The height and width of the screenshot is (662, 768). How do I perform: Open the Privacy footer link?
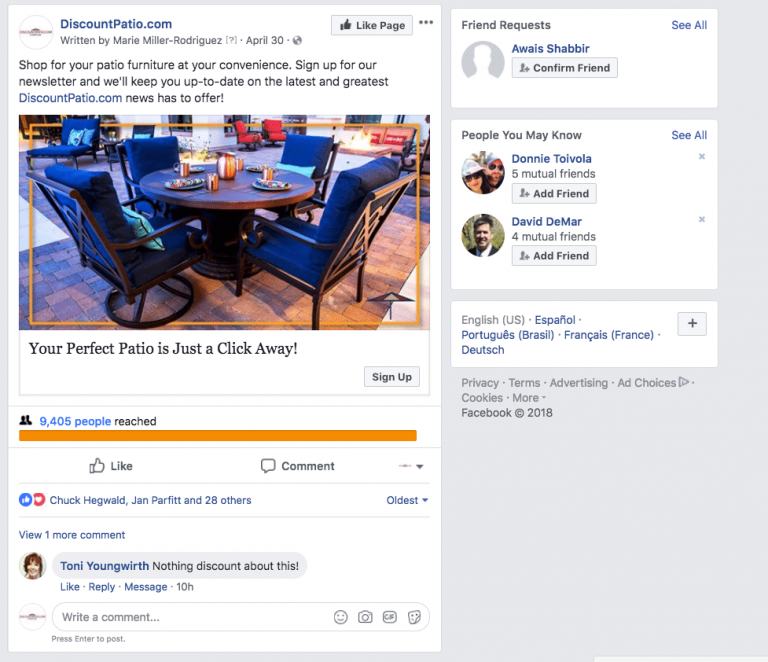[x=480, y=382]
